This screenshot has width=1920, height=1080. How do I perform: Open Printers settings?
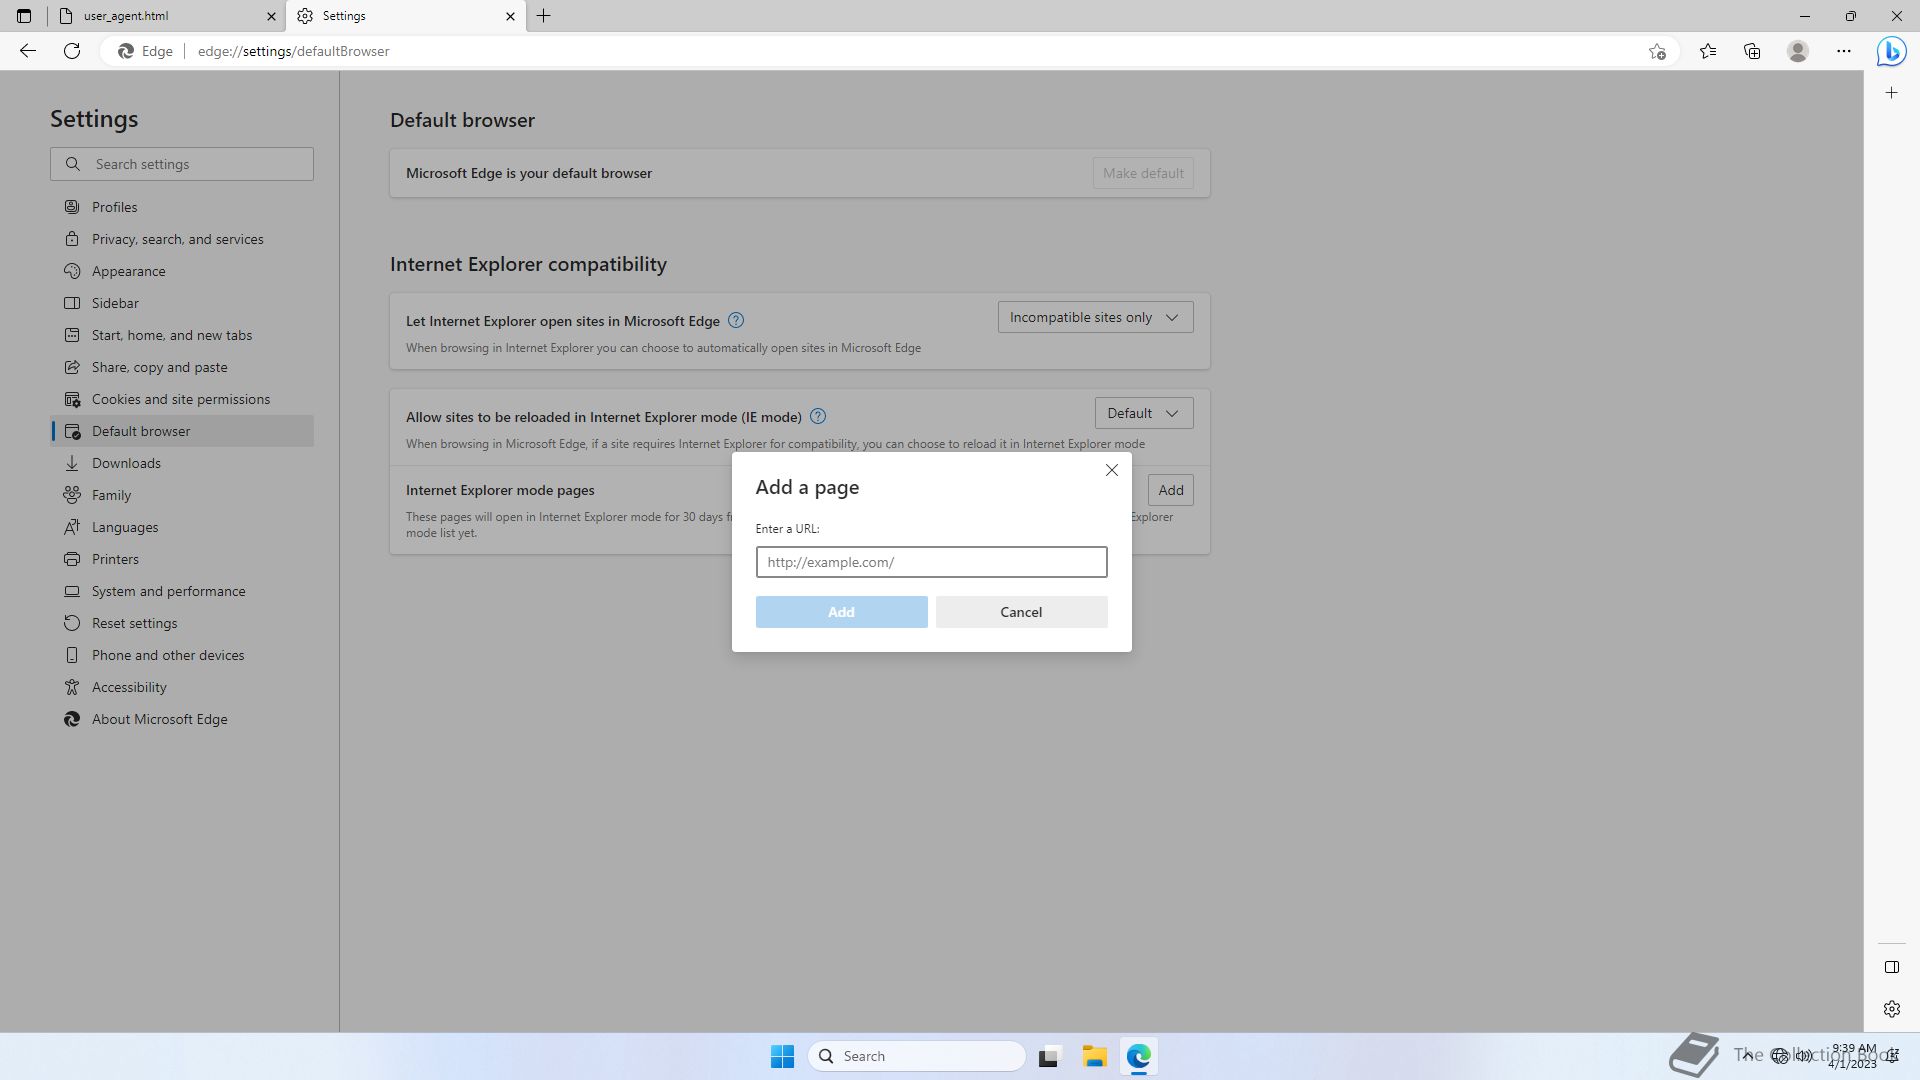(x=182, y=559)
